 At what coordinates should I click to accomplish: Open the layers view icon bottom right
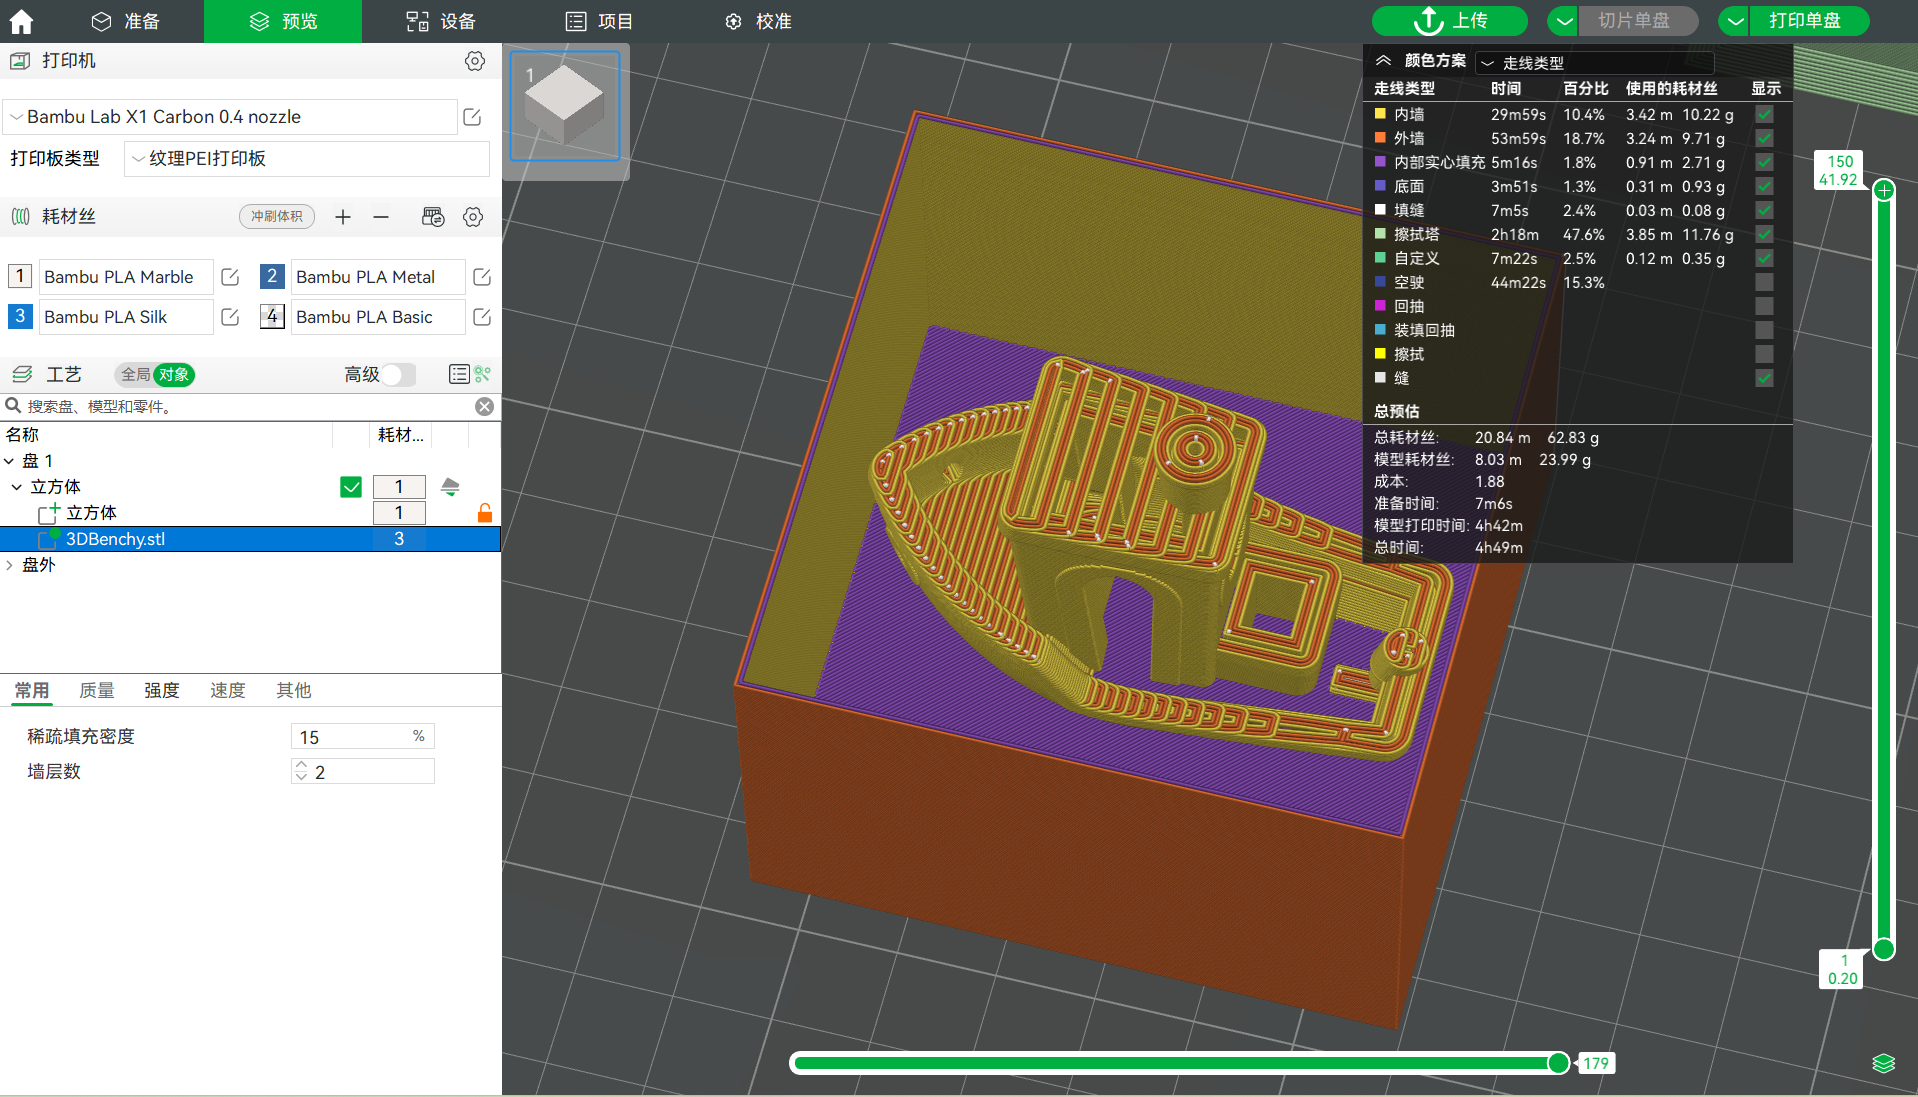1883,1063
